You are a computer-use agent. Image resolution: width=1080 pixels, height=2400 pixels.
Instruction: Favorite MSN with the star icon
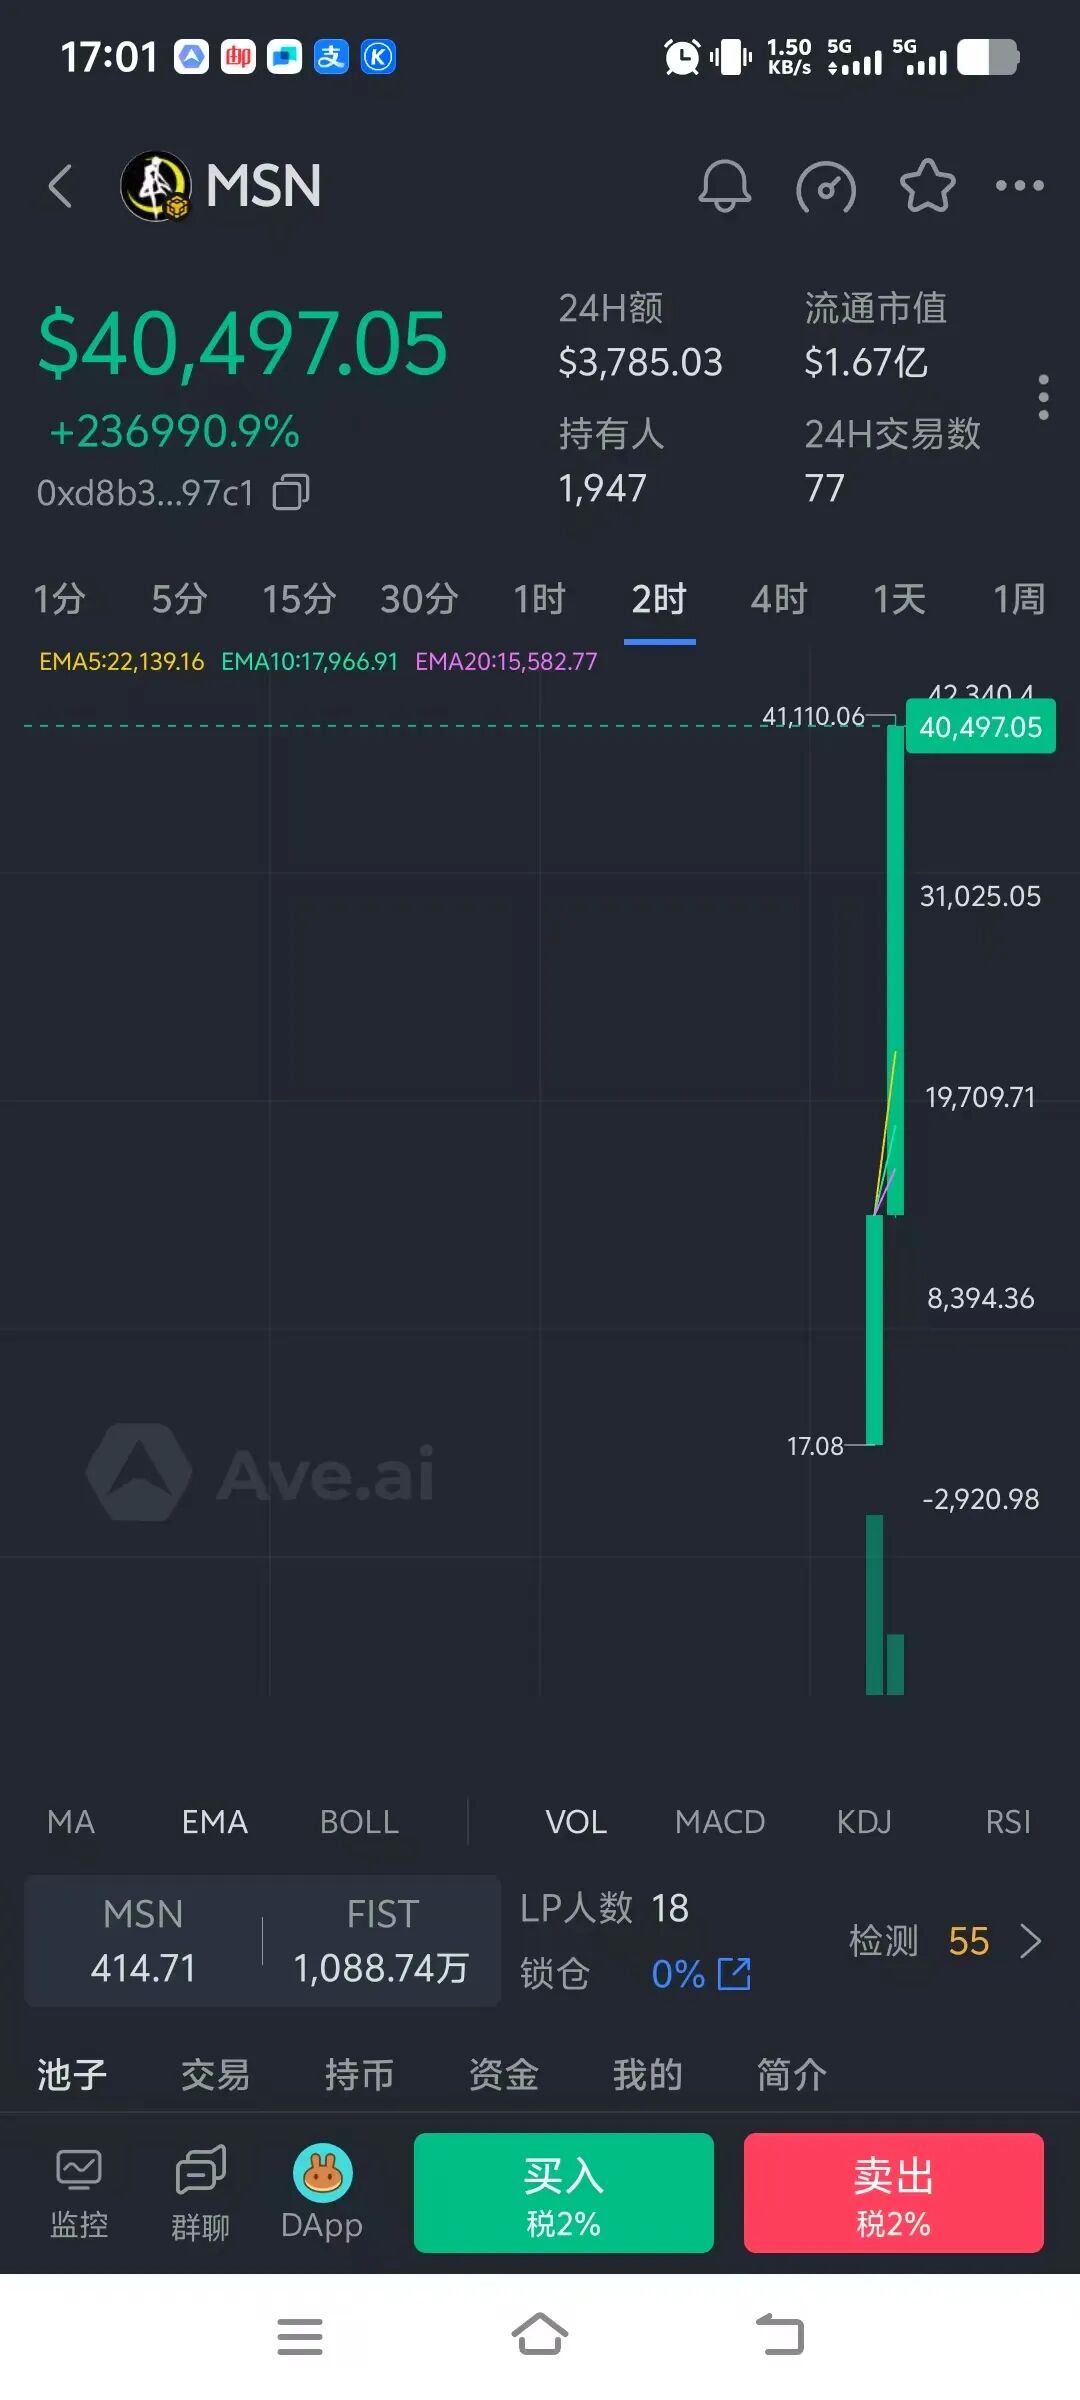tap(927, 186)
